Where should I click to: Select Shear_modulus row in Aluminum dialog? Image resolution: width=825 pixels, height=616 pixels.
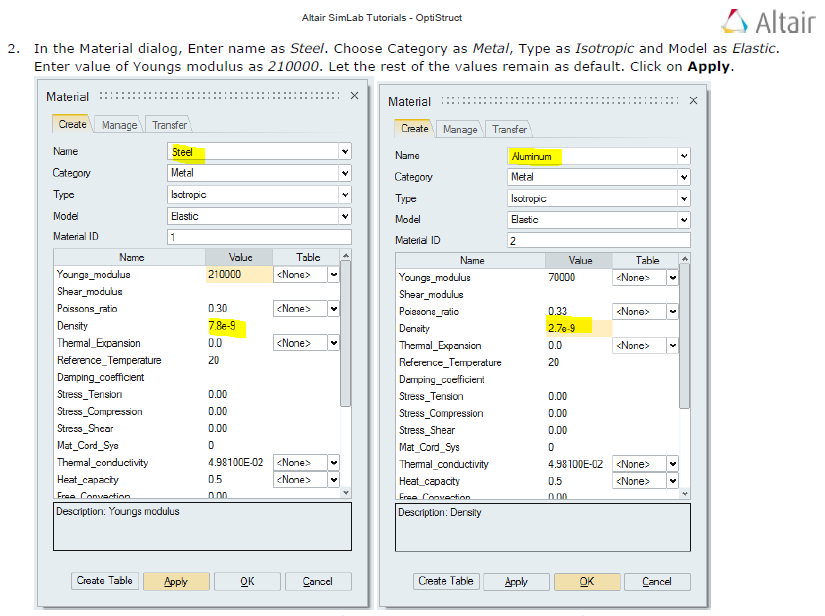(x=538, y=295)
